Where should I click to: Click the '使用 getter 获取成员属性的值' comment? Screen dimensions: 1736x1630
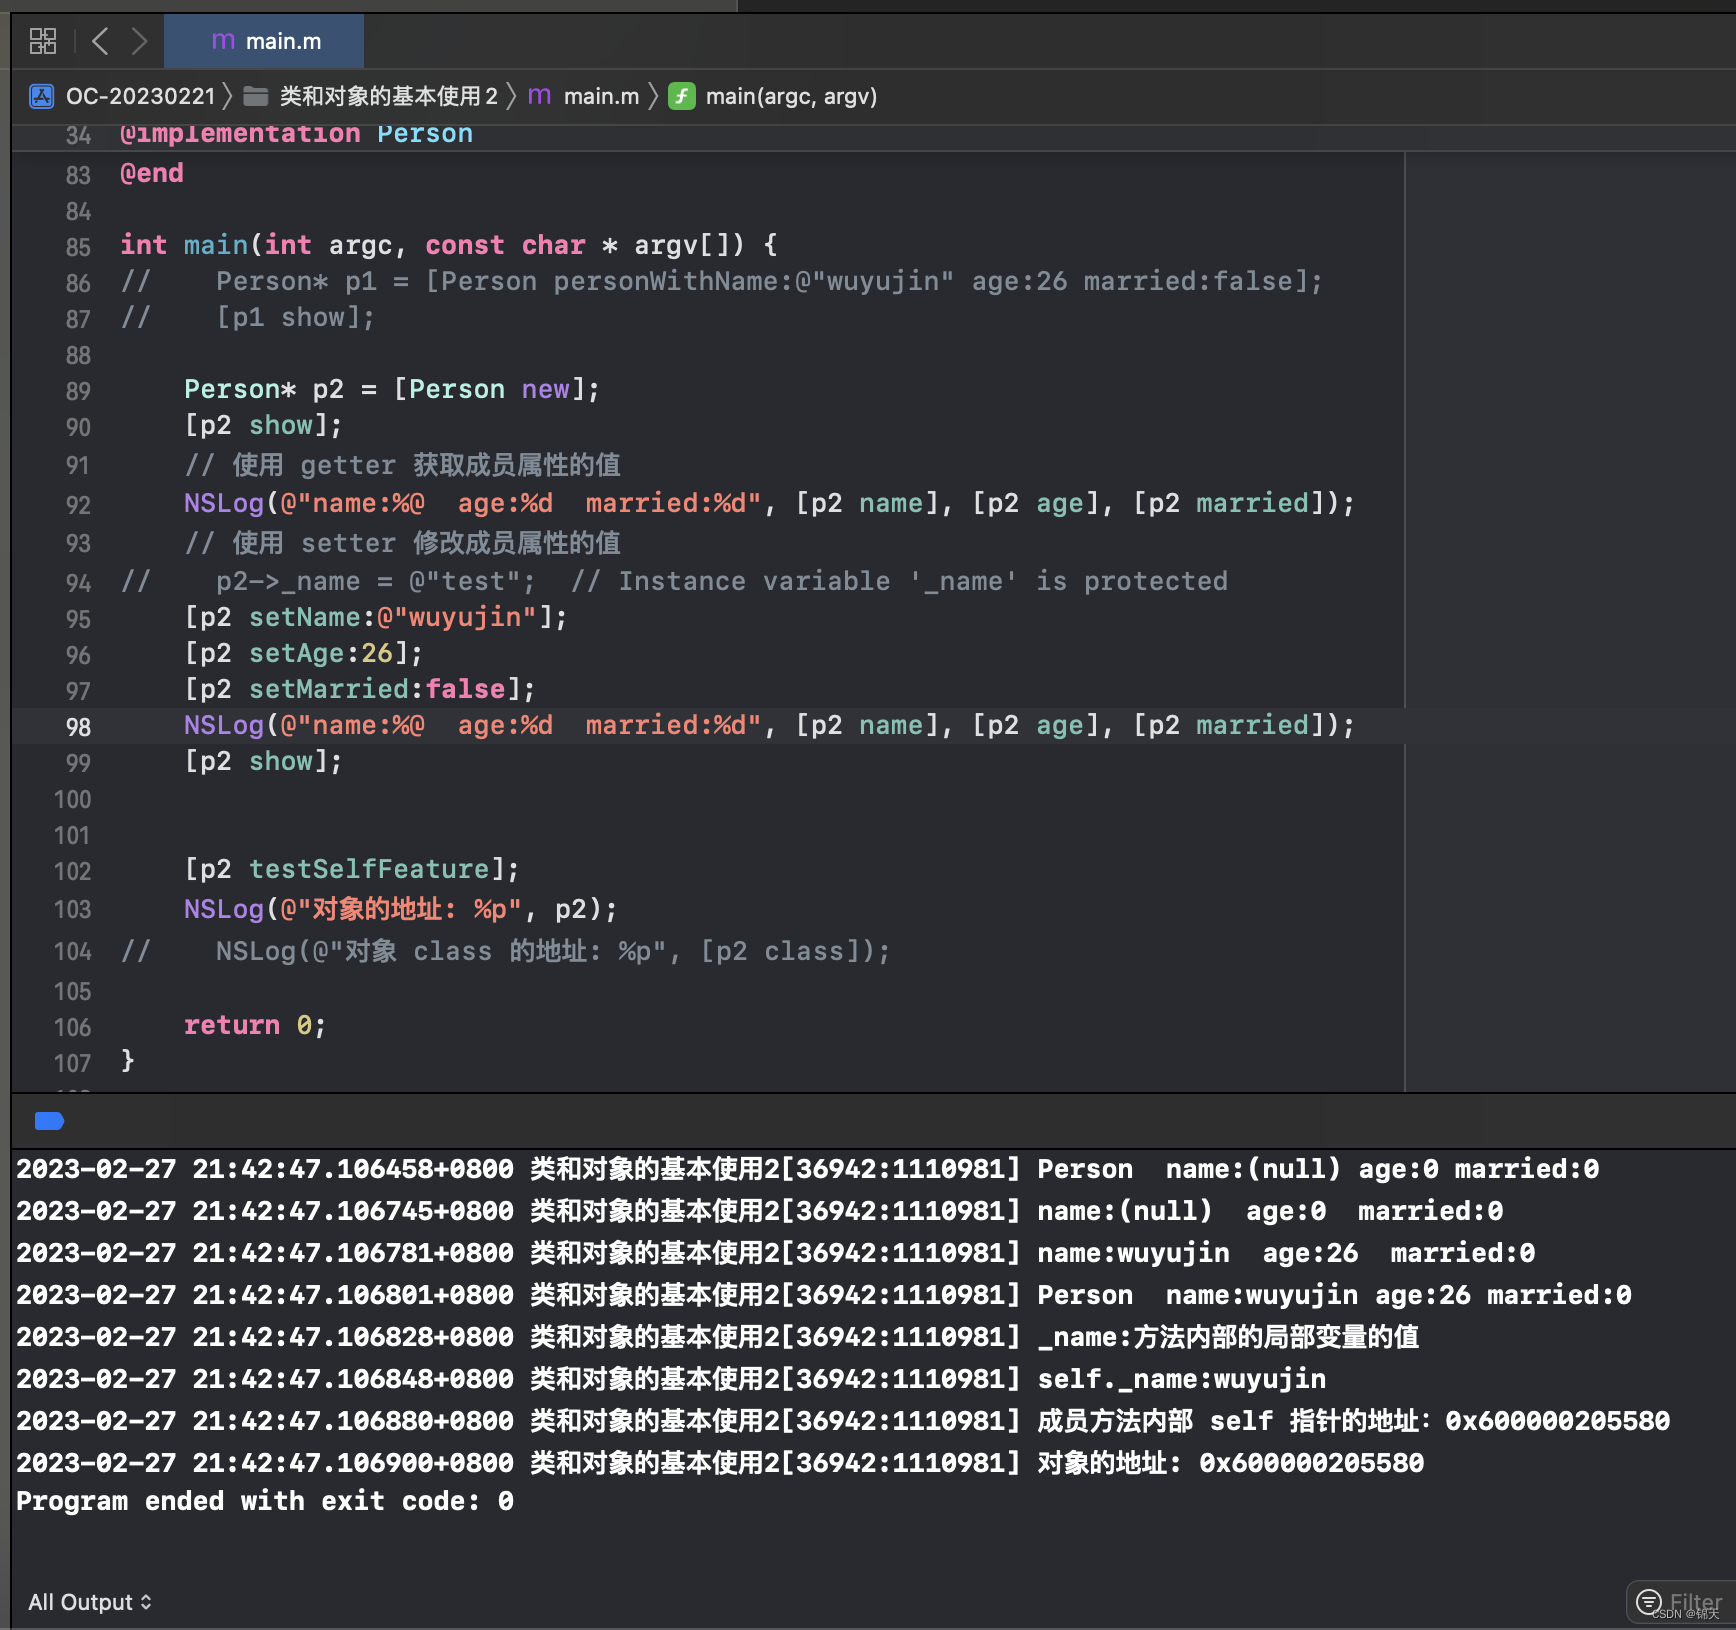tap(402, 465)
